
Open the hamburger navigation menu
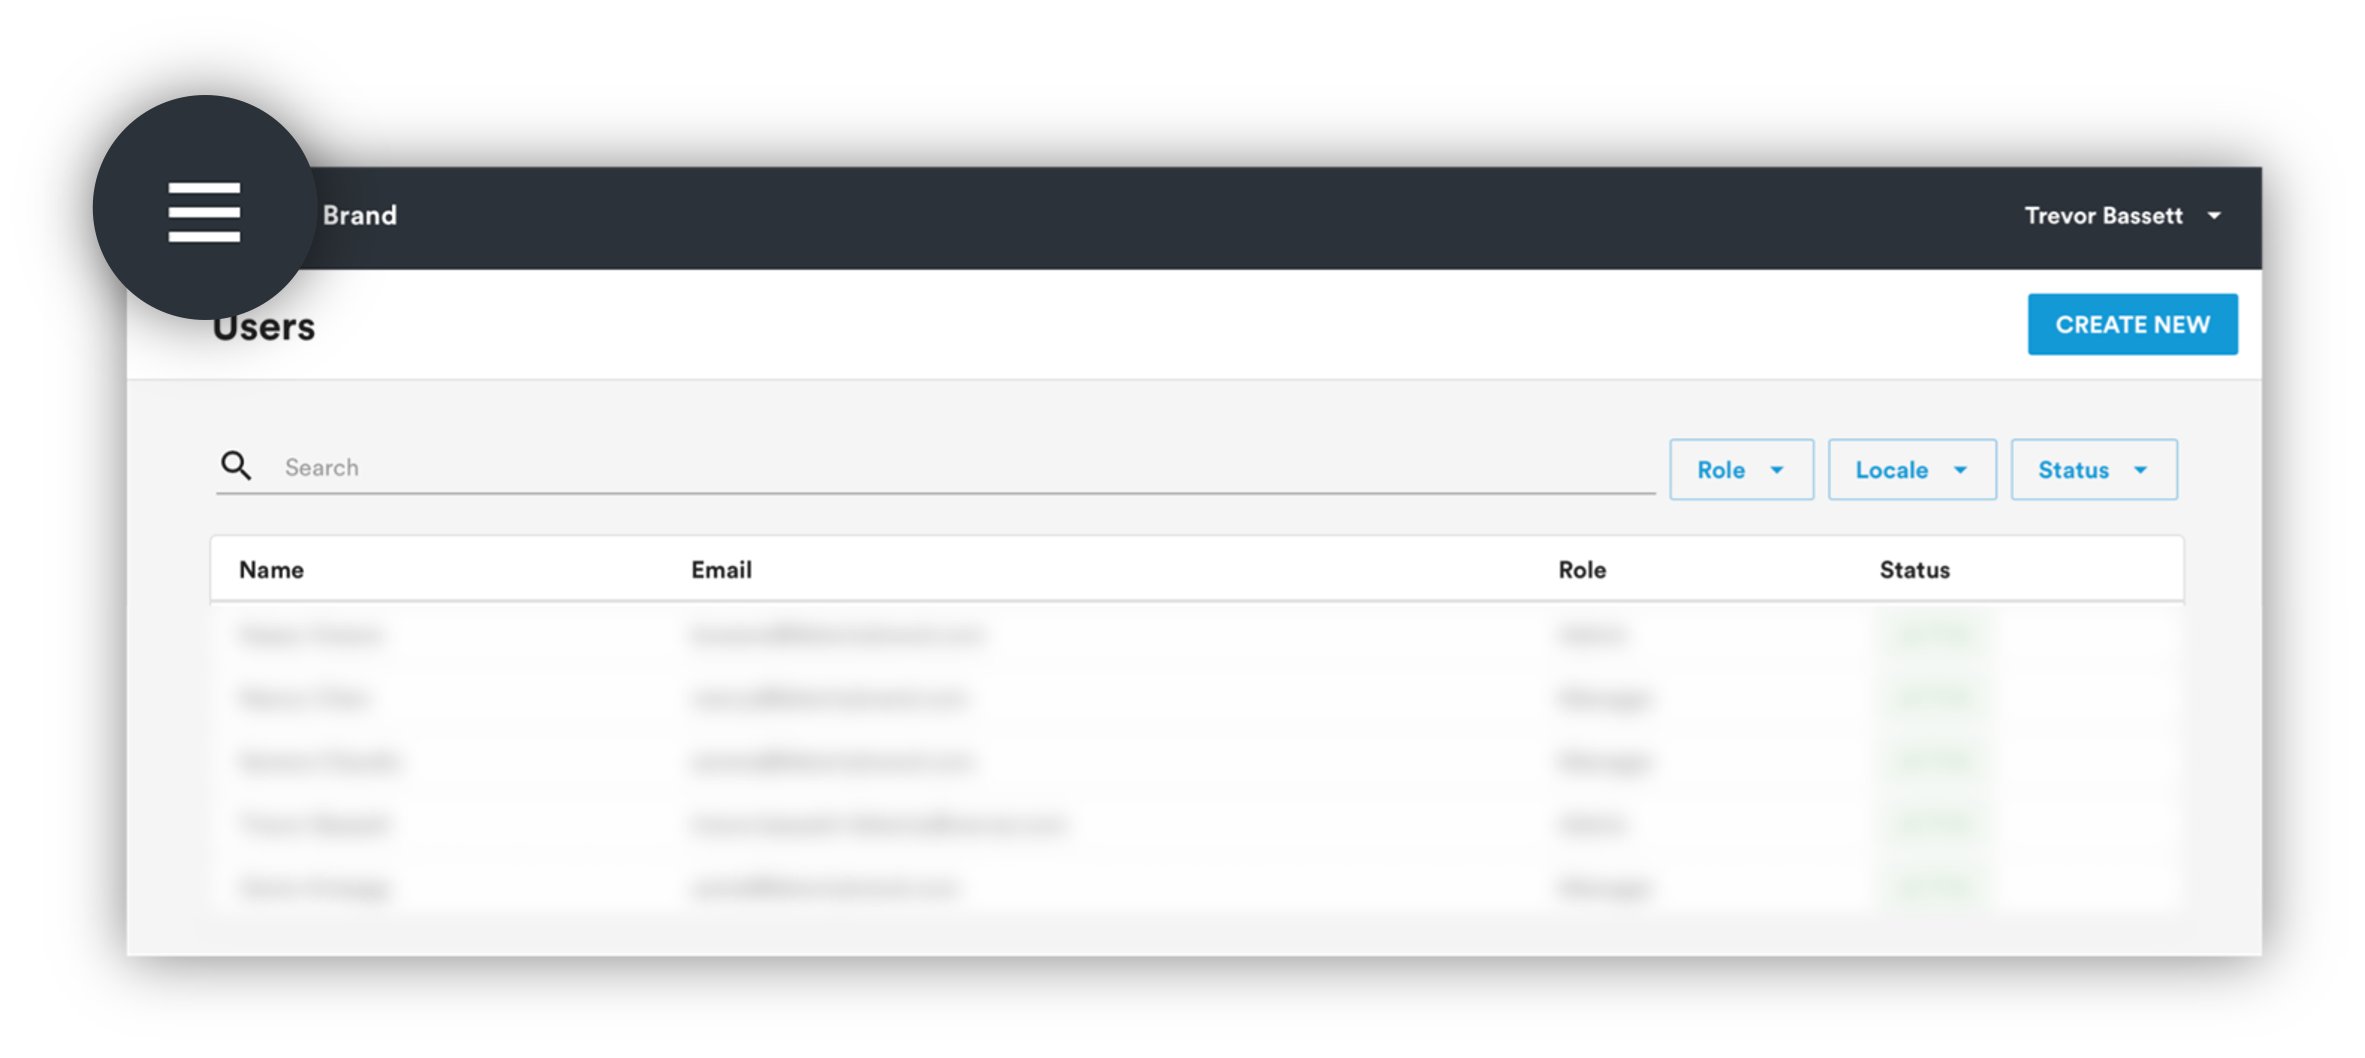[x=204, y=212]
